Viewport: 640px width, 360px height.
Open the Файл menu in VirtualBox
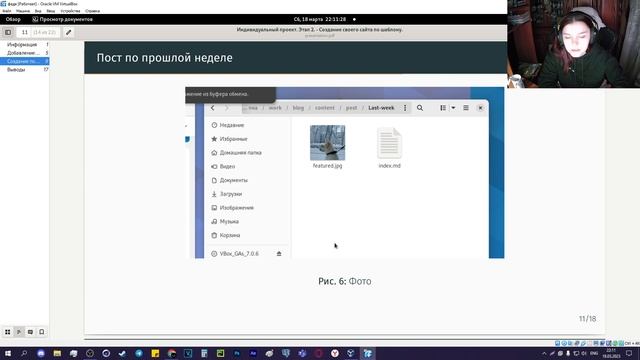coord(7,11)
